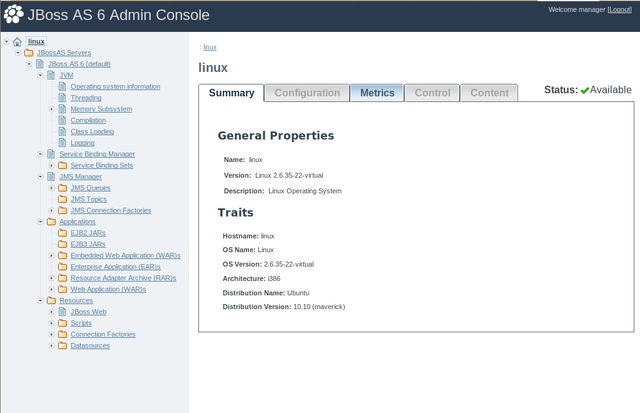Open the Class Loading link
The width and height of the screenshot is (640, 413).
click(92, 131)
